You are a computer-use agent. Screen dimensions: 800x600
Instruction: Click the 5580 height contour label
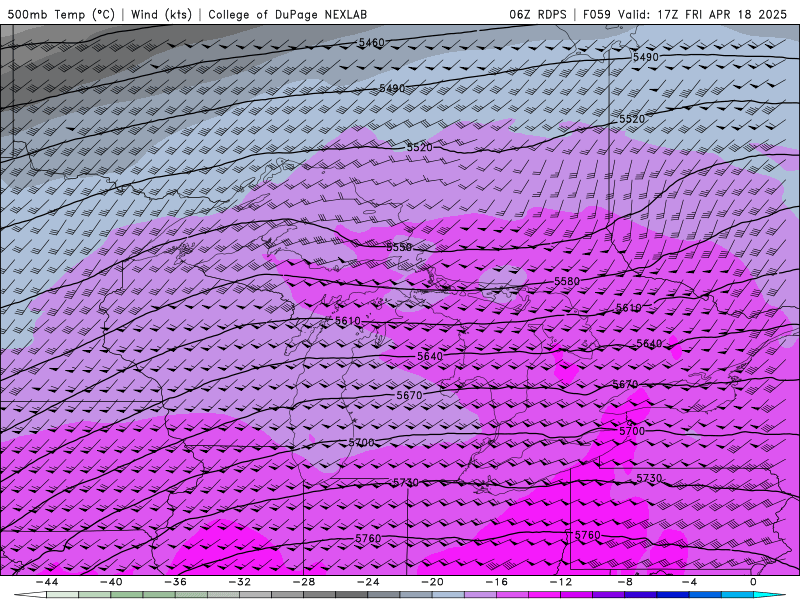pos(567,282)
